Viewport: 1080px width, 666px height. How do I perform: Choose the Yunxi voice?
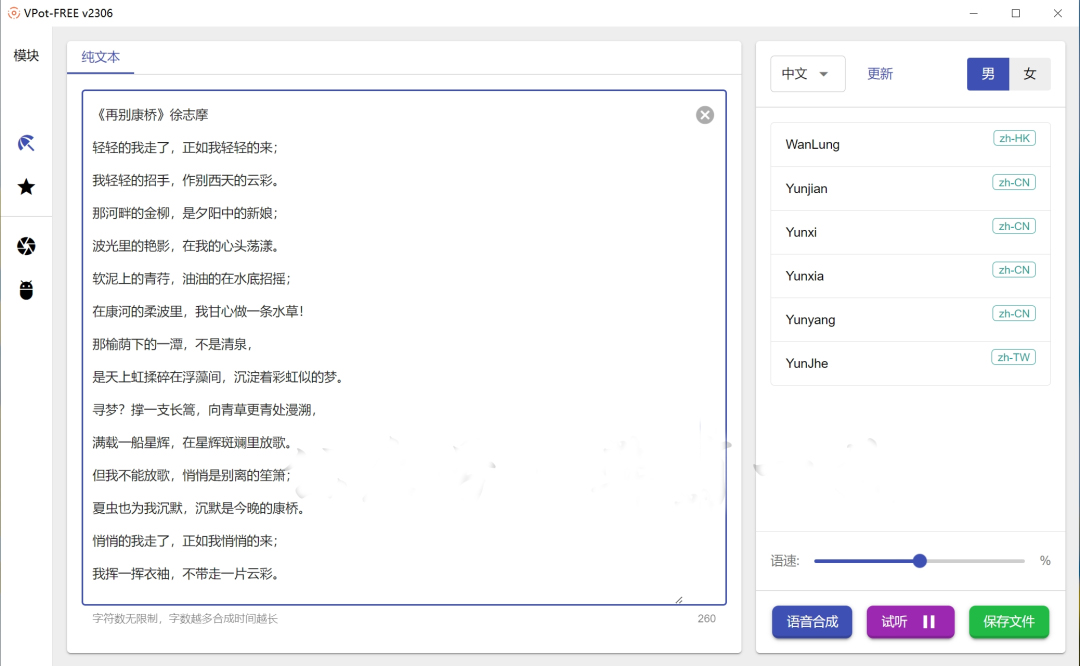910,232
